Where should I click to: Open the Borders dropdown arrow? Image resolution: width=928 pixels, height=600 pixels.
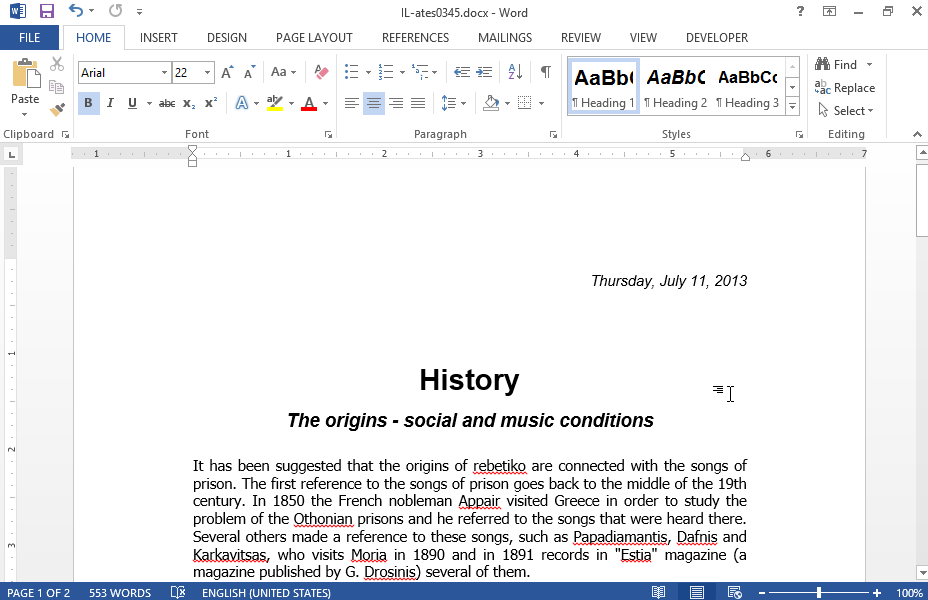[x=542, y=104]
